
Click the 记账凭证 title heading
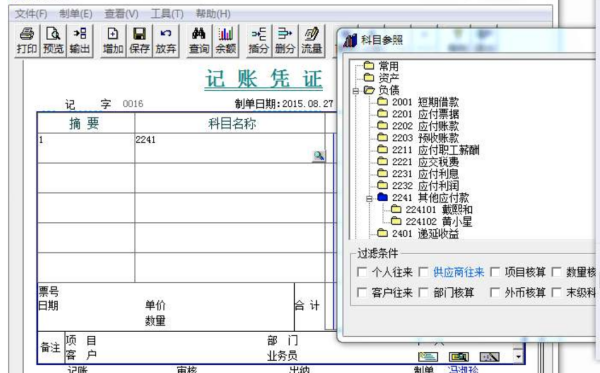pyautogui.click(x=264, y=79)
